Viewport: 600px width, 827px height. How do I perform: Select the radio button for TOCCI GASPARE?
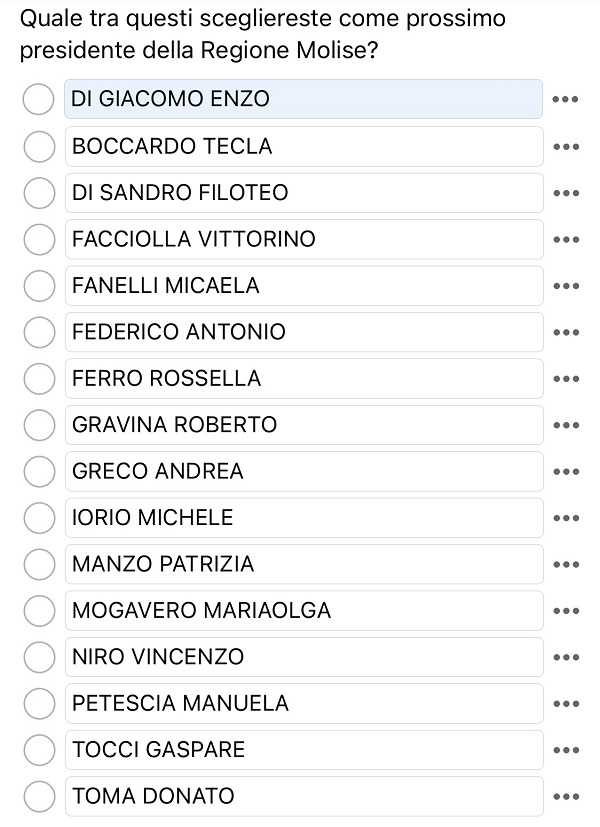point(39,750)
